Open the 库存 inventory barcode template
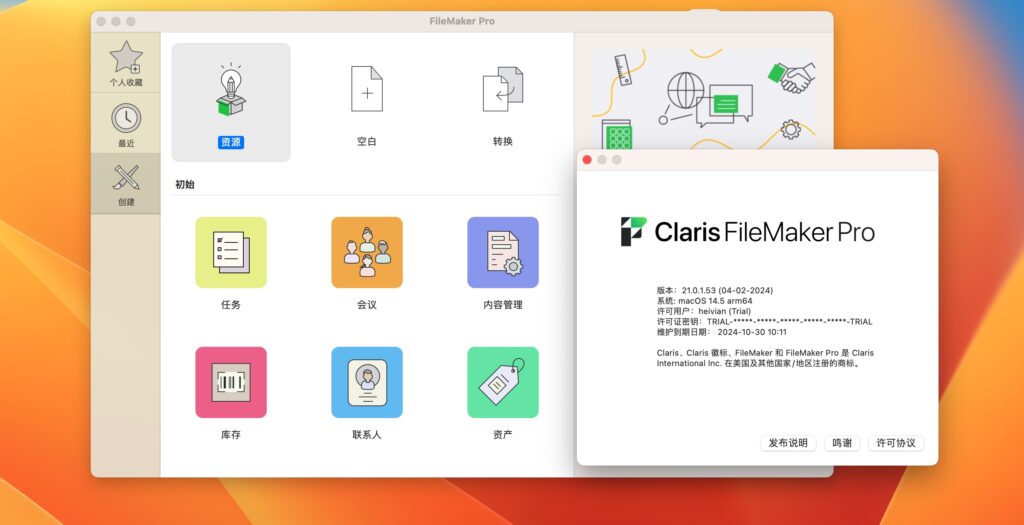The width and height of the screenshot is (1024, 525). pyautogui.click(x=231, y=382)
